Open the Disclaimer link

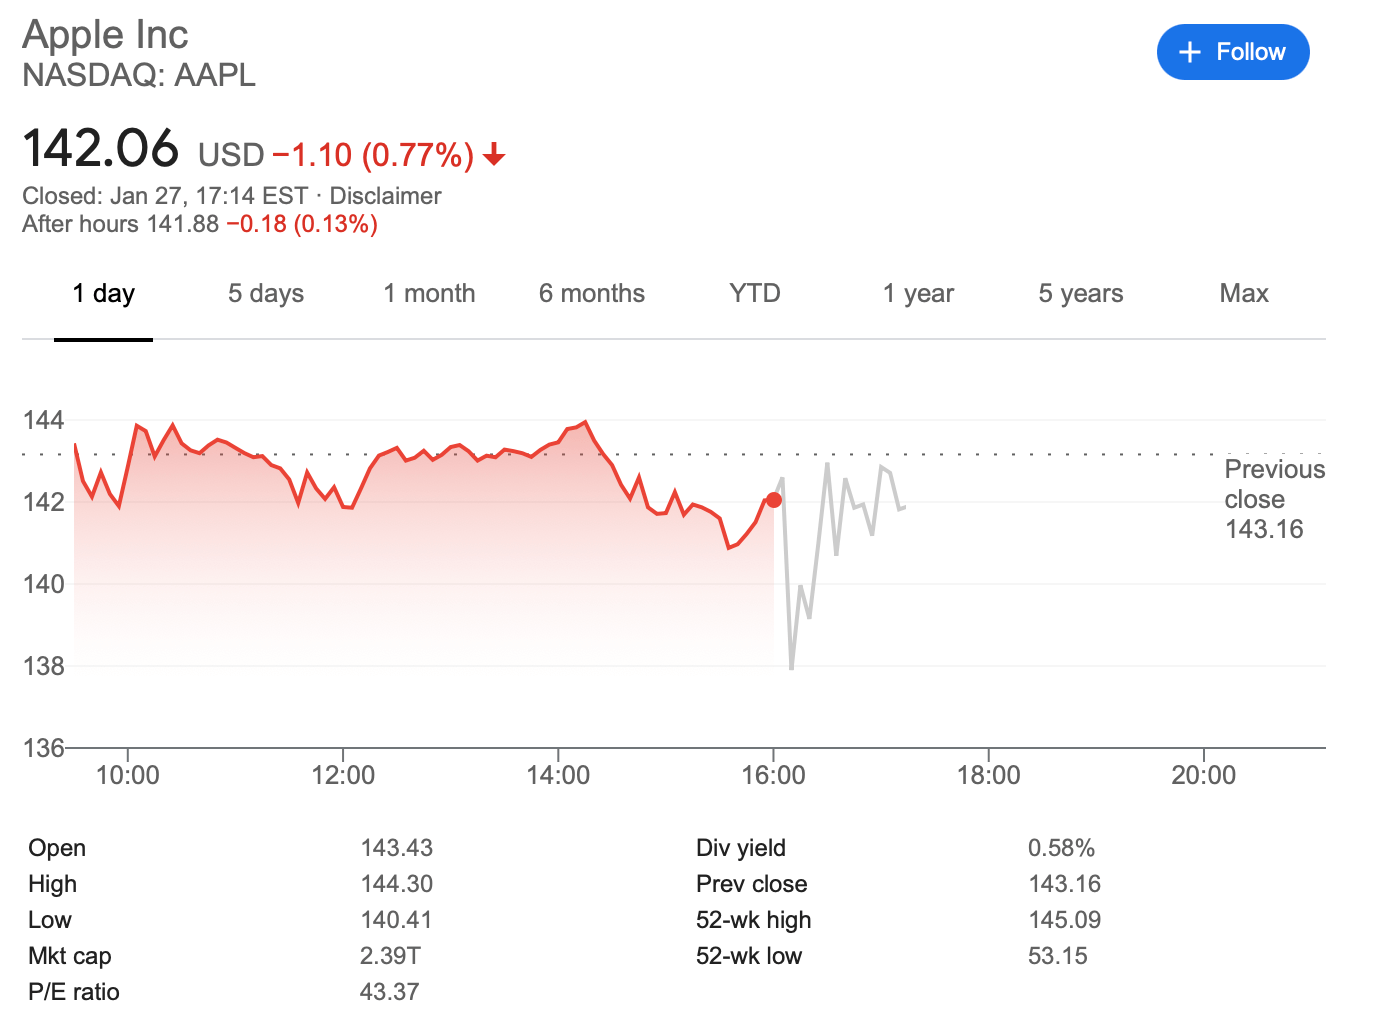[x=385, y=196]
